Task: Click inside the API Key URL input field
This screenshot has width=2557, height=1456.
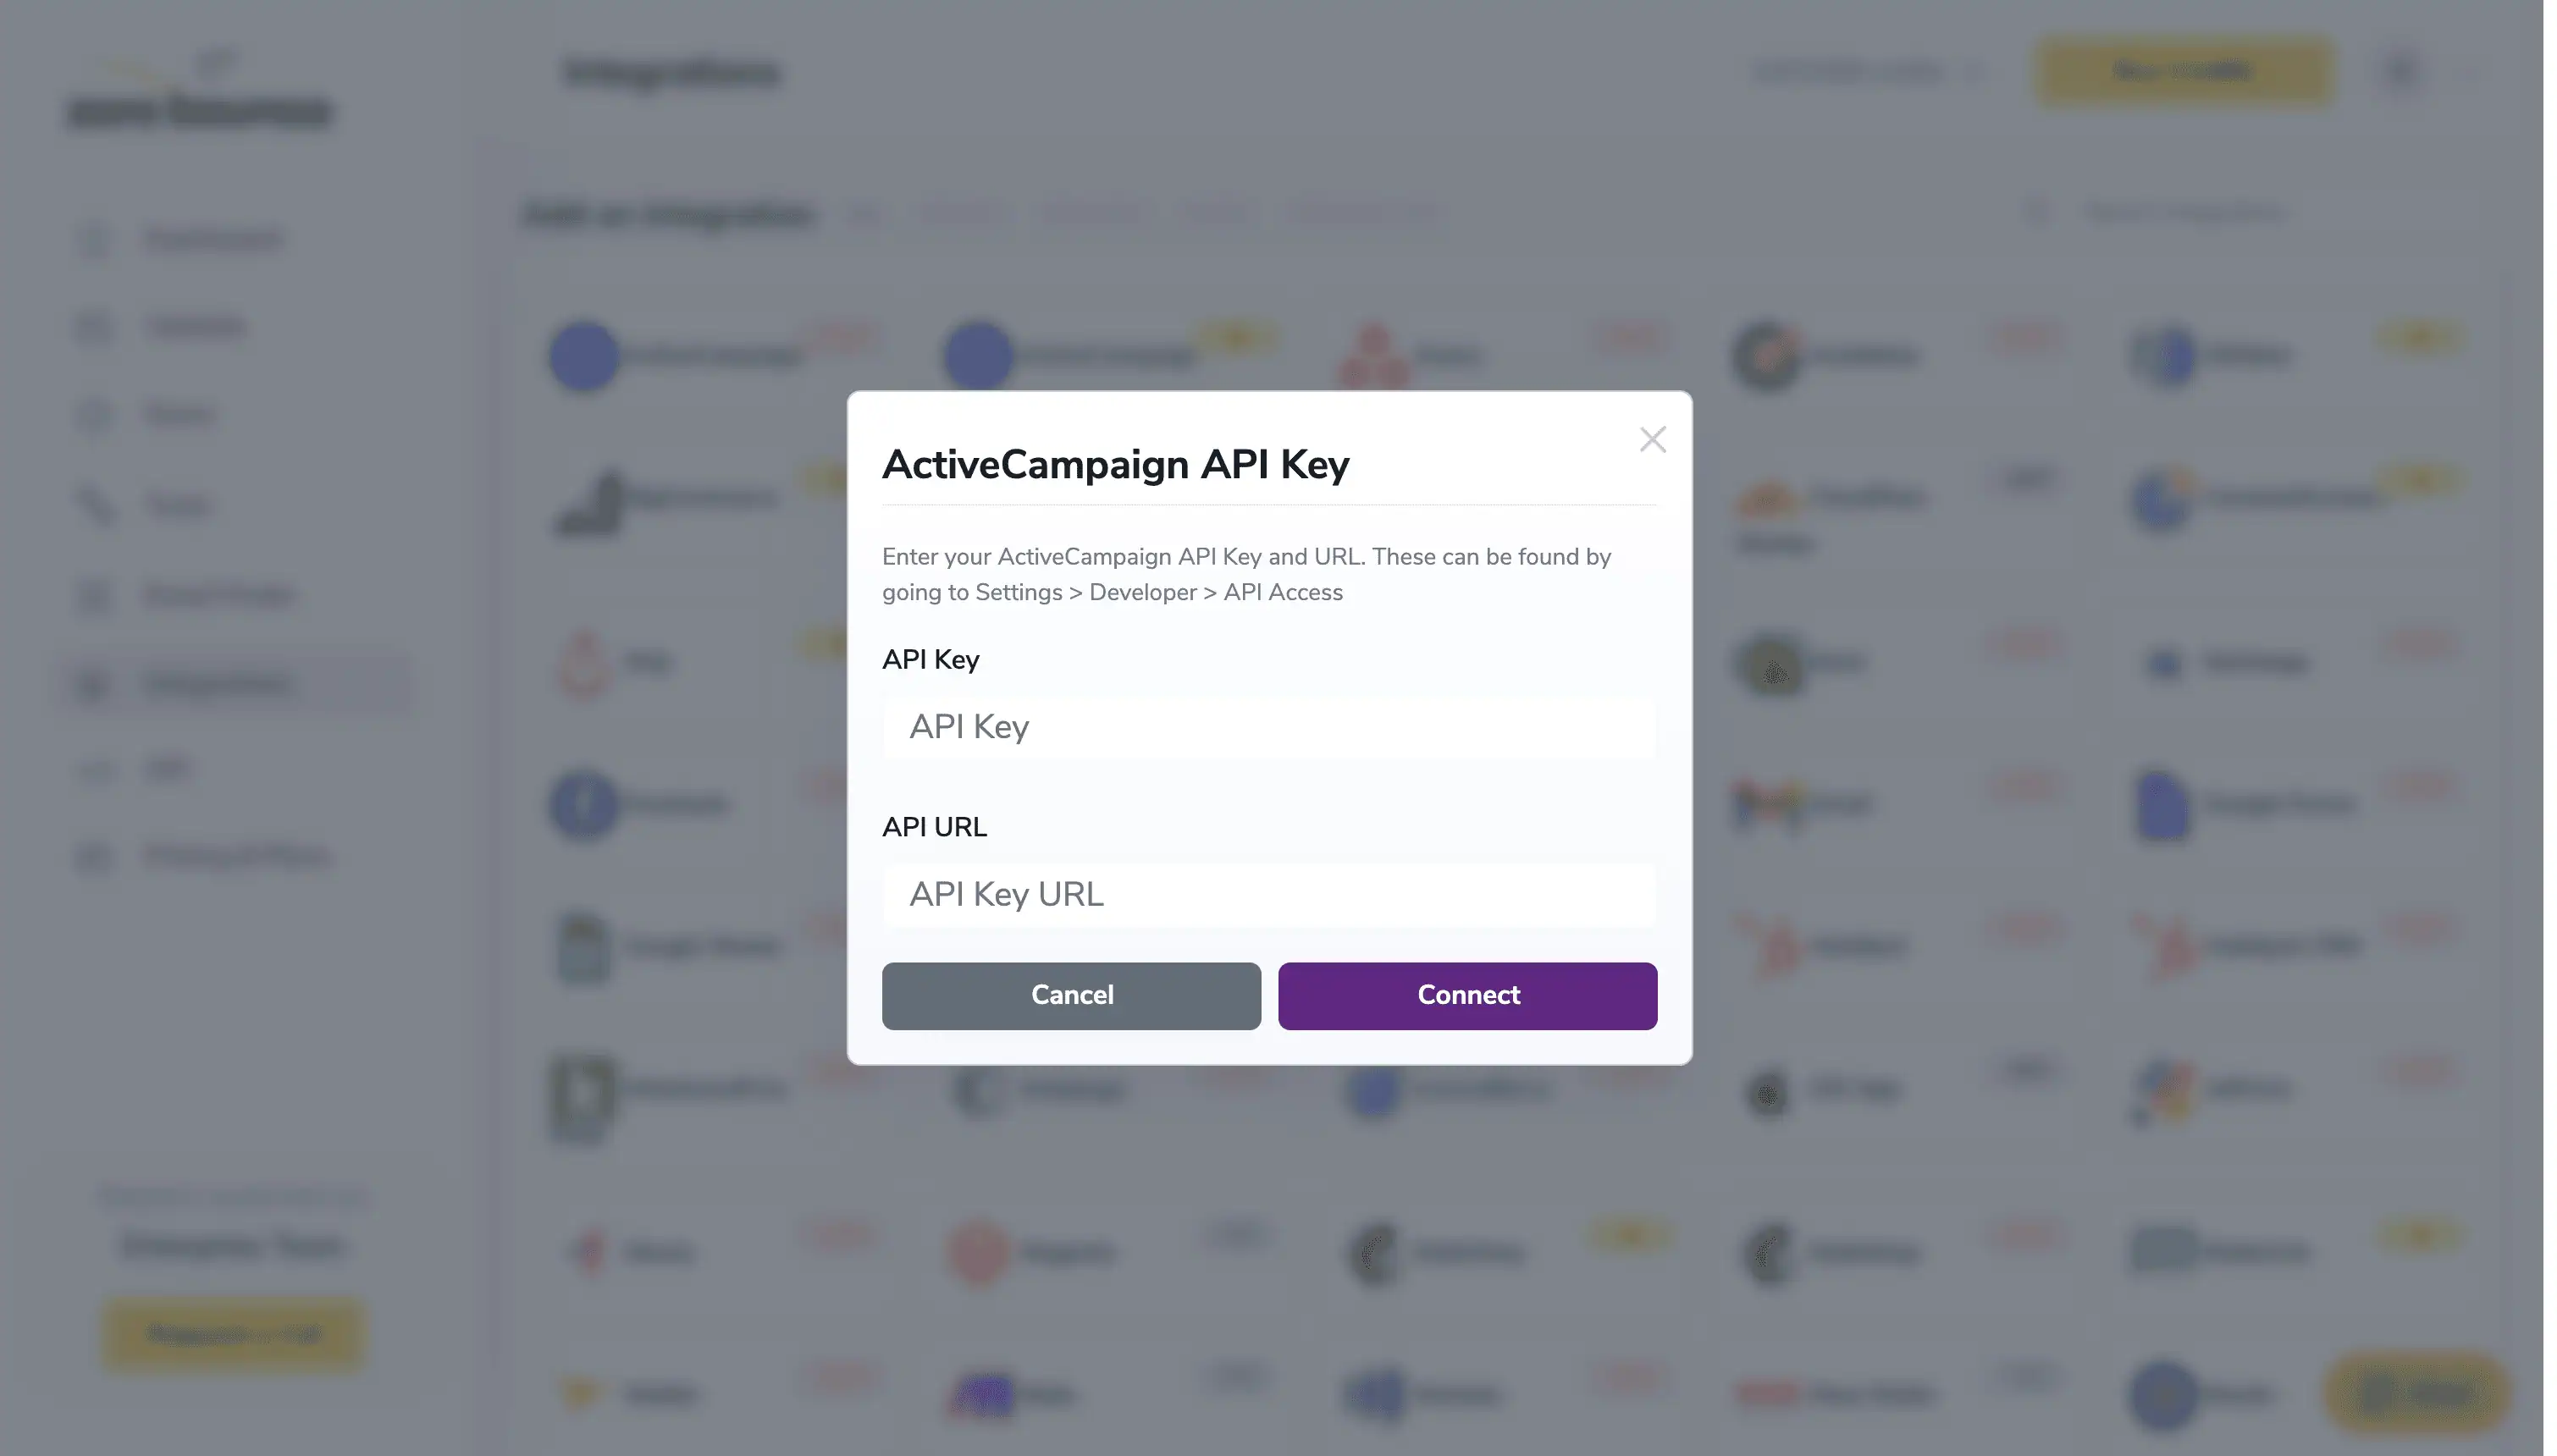Action: [x=1270, y=894]
